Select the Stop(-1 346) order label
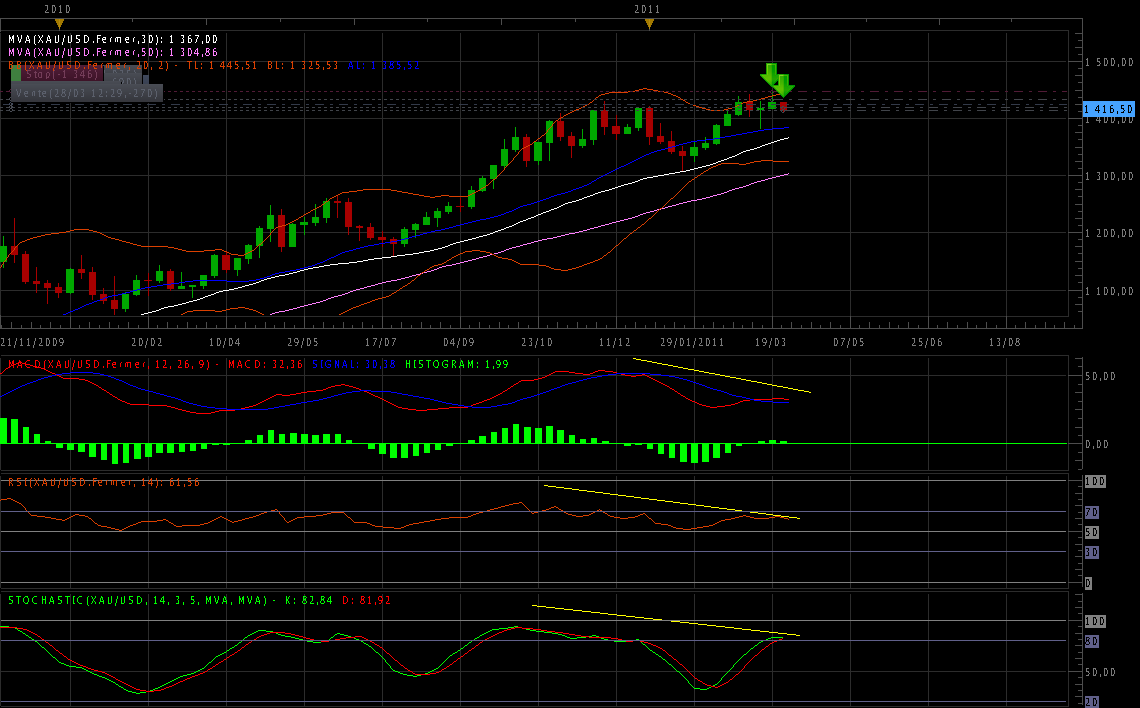The height and width of the screenshot is (708, 1140). pyautogui.click(x=61, y=74)
